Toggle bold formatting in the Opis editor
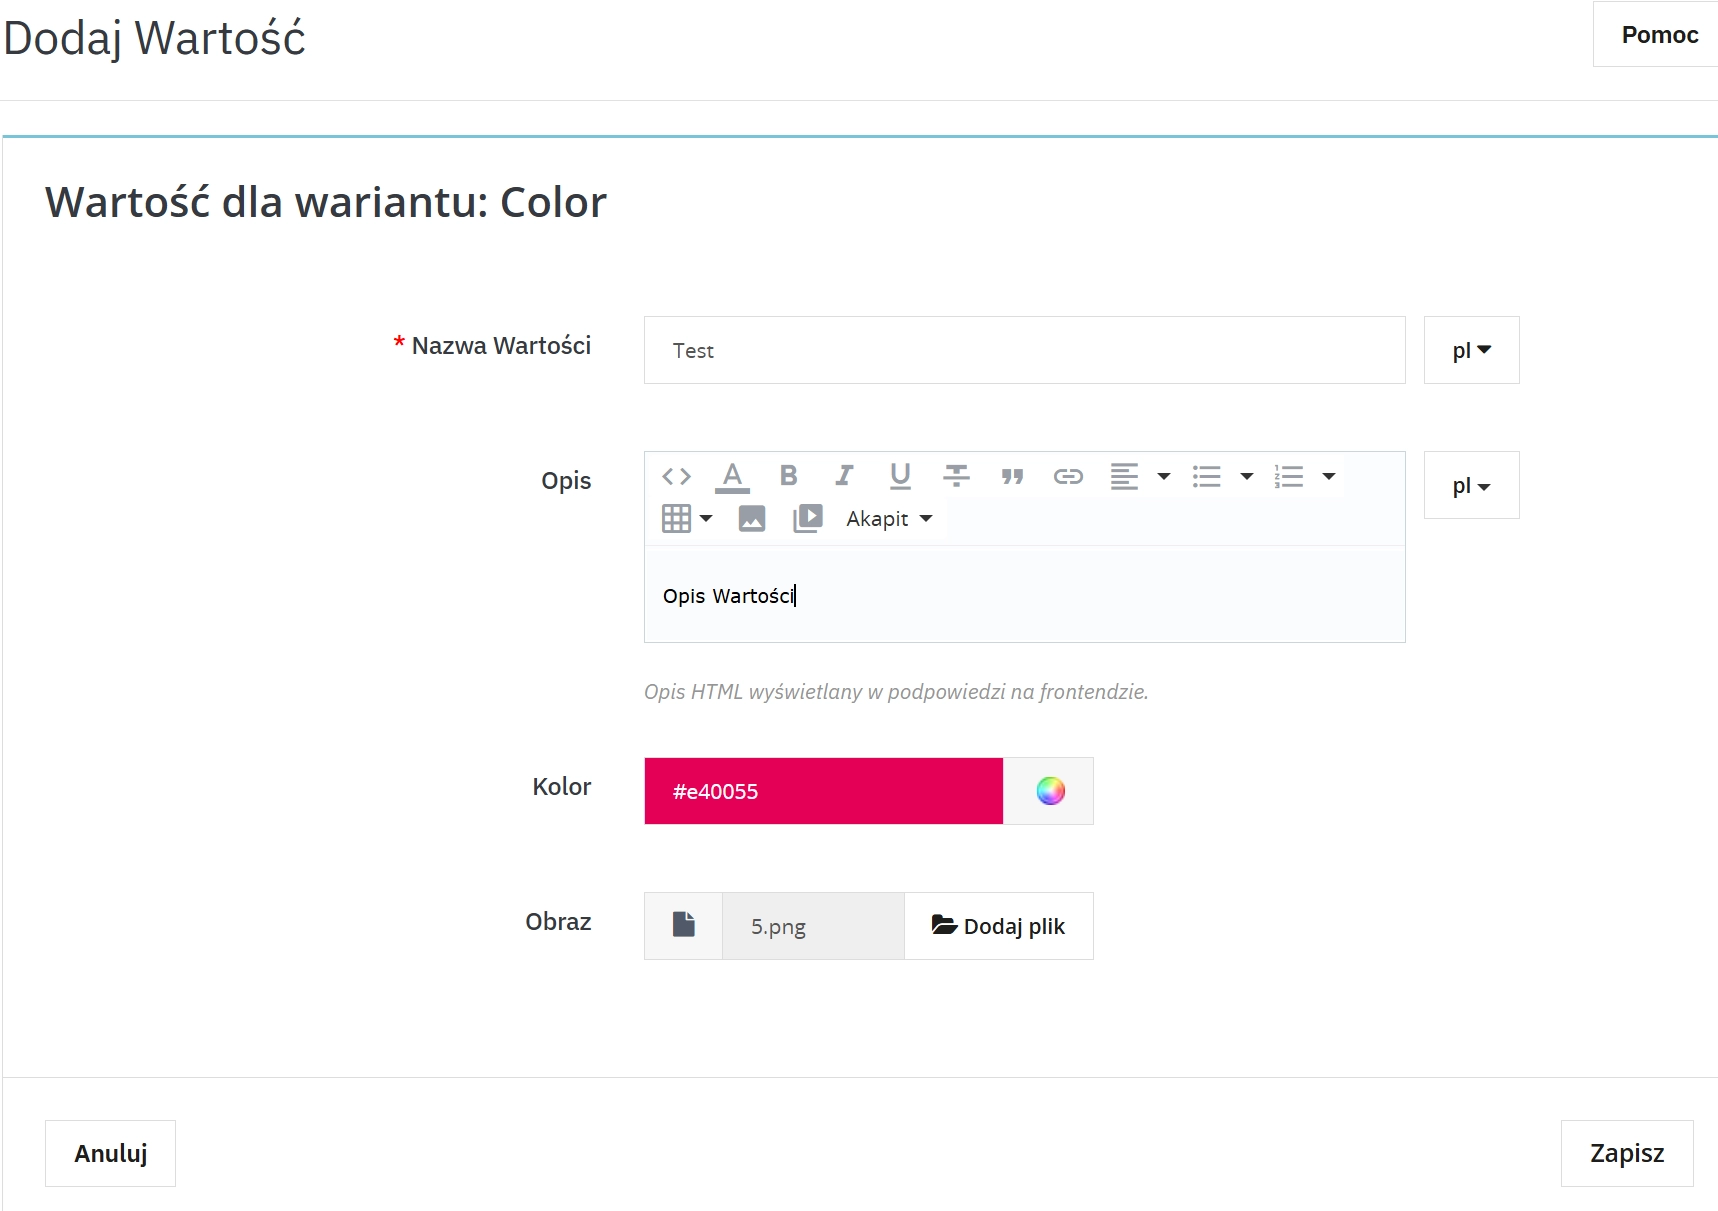 click(789, 476)
